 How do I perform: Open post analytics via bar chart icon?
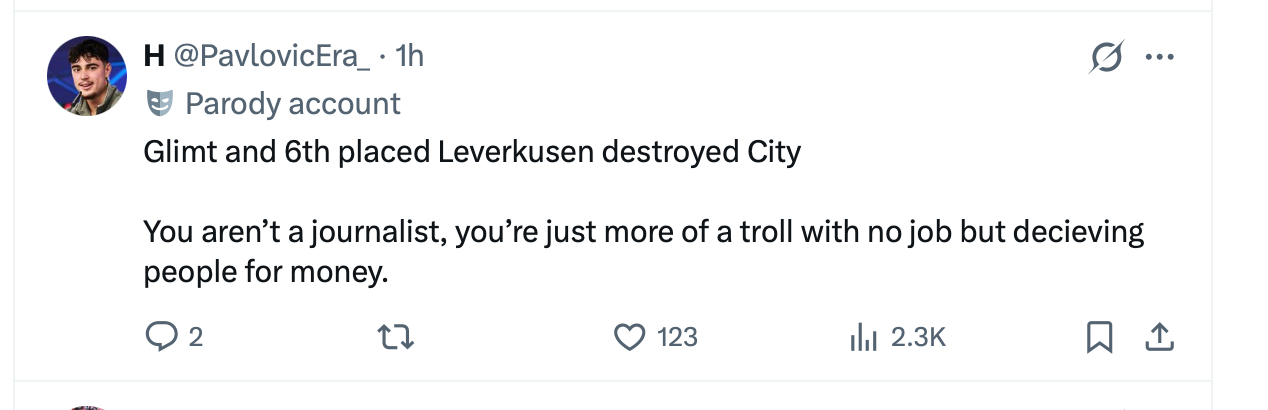pyautogui.click(x=862, y=339)
